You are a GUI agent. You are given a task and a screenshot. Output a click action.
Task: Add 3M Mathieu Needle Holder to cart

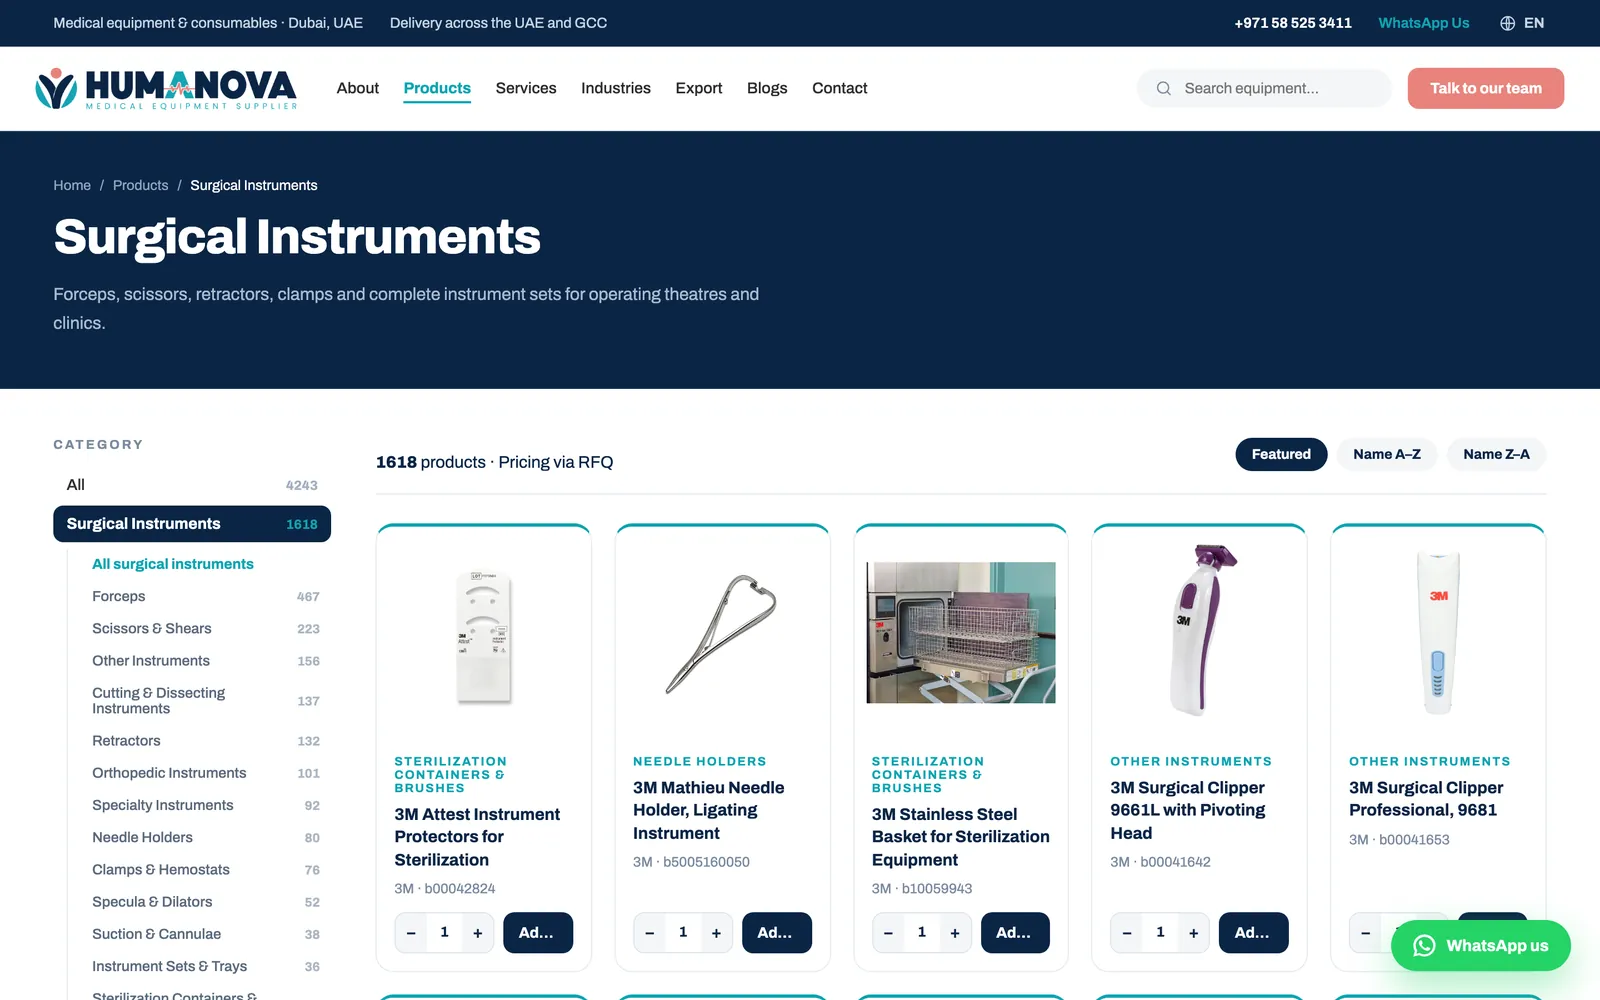(x=777, y=933)
